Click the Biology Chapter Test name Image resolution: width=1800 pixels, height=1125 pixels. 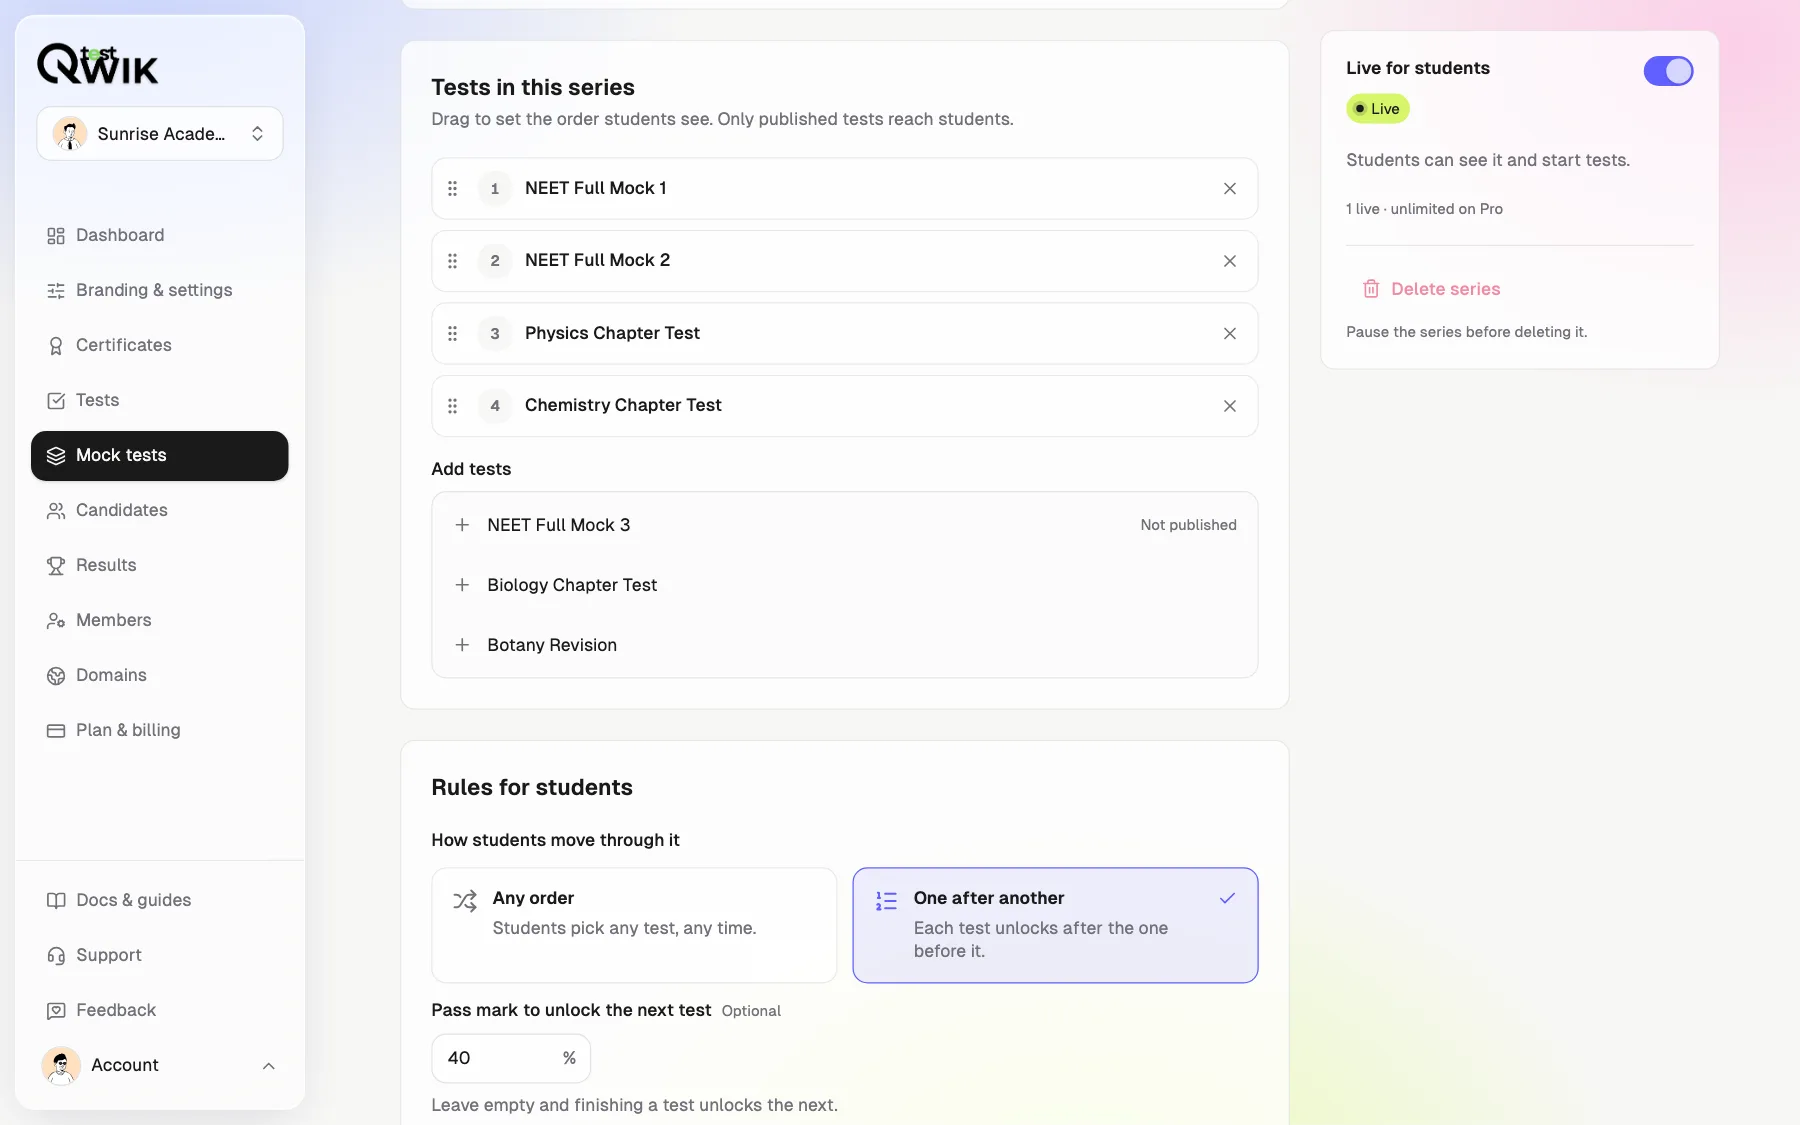point(572,585)
